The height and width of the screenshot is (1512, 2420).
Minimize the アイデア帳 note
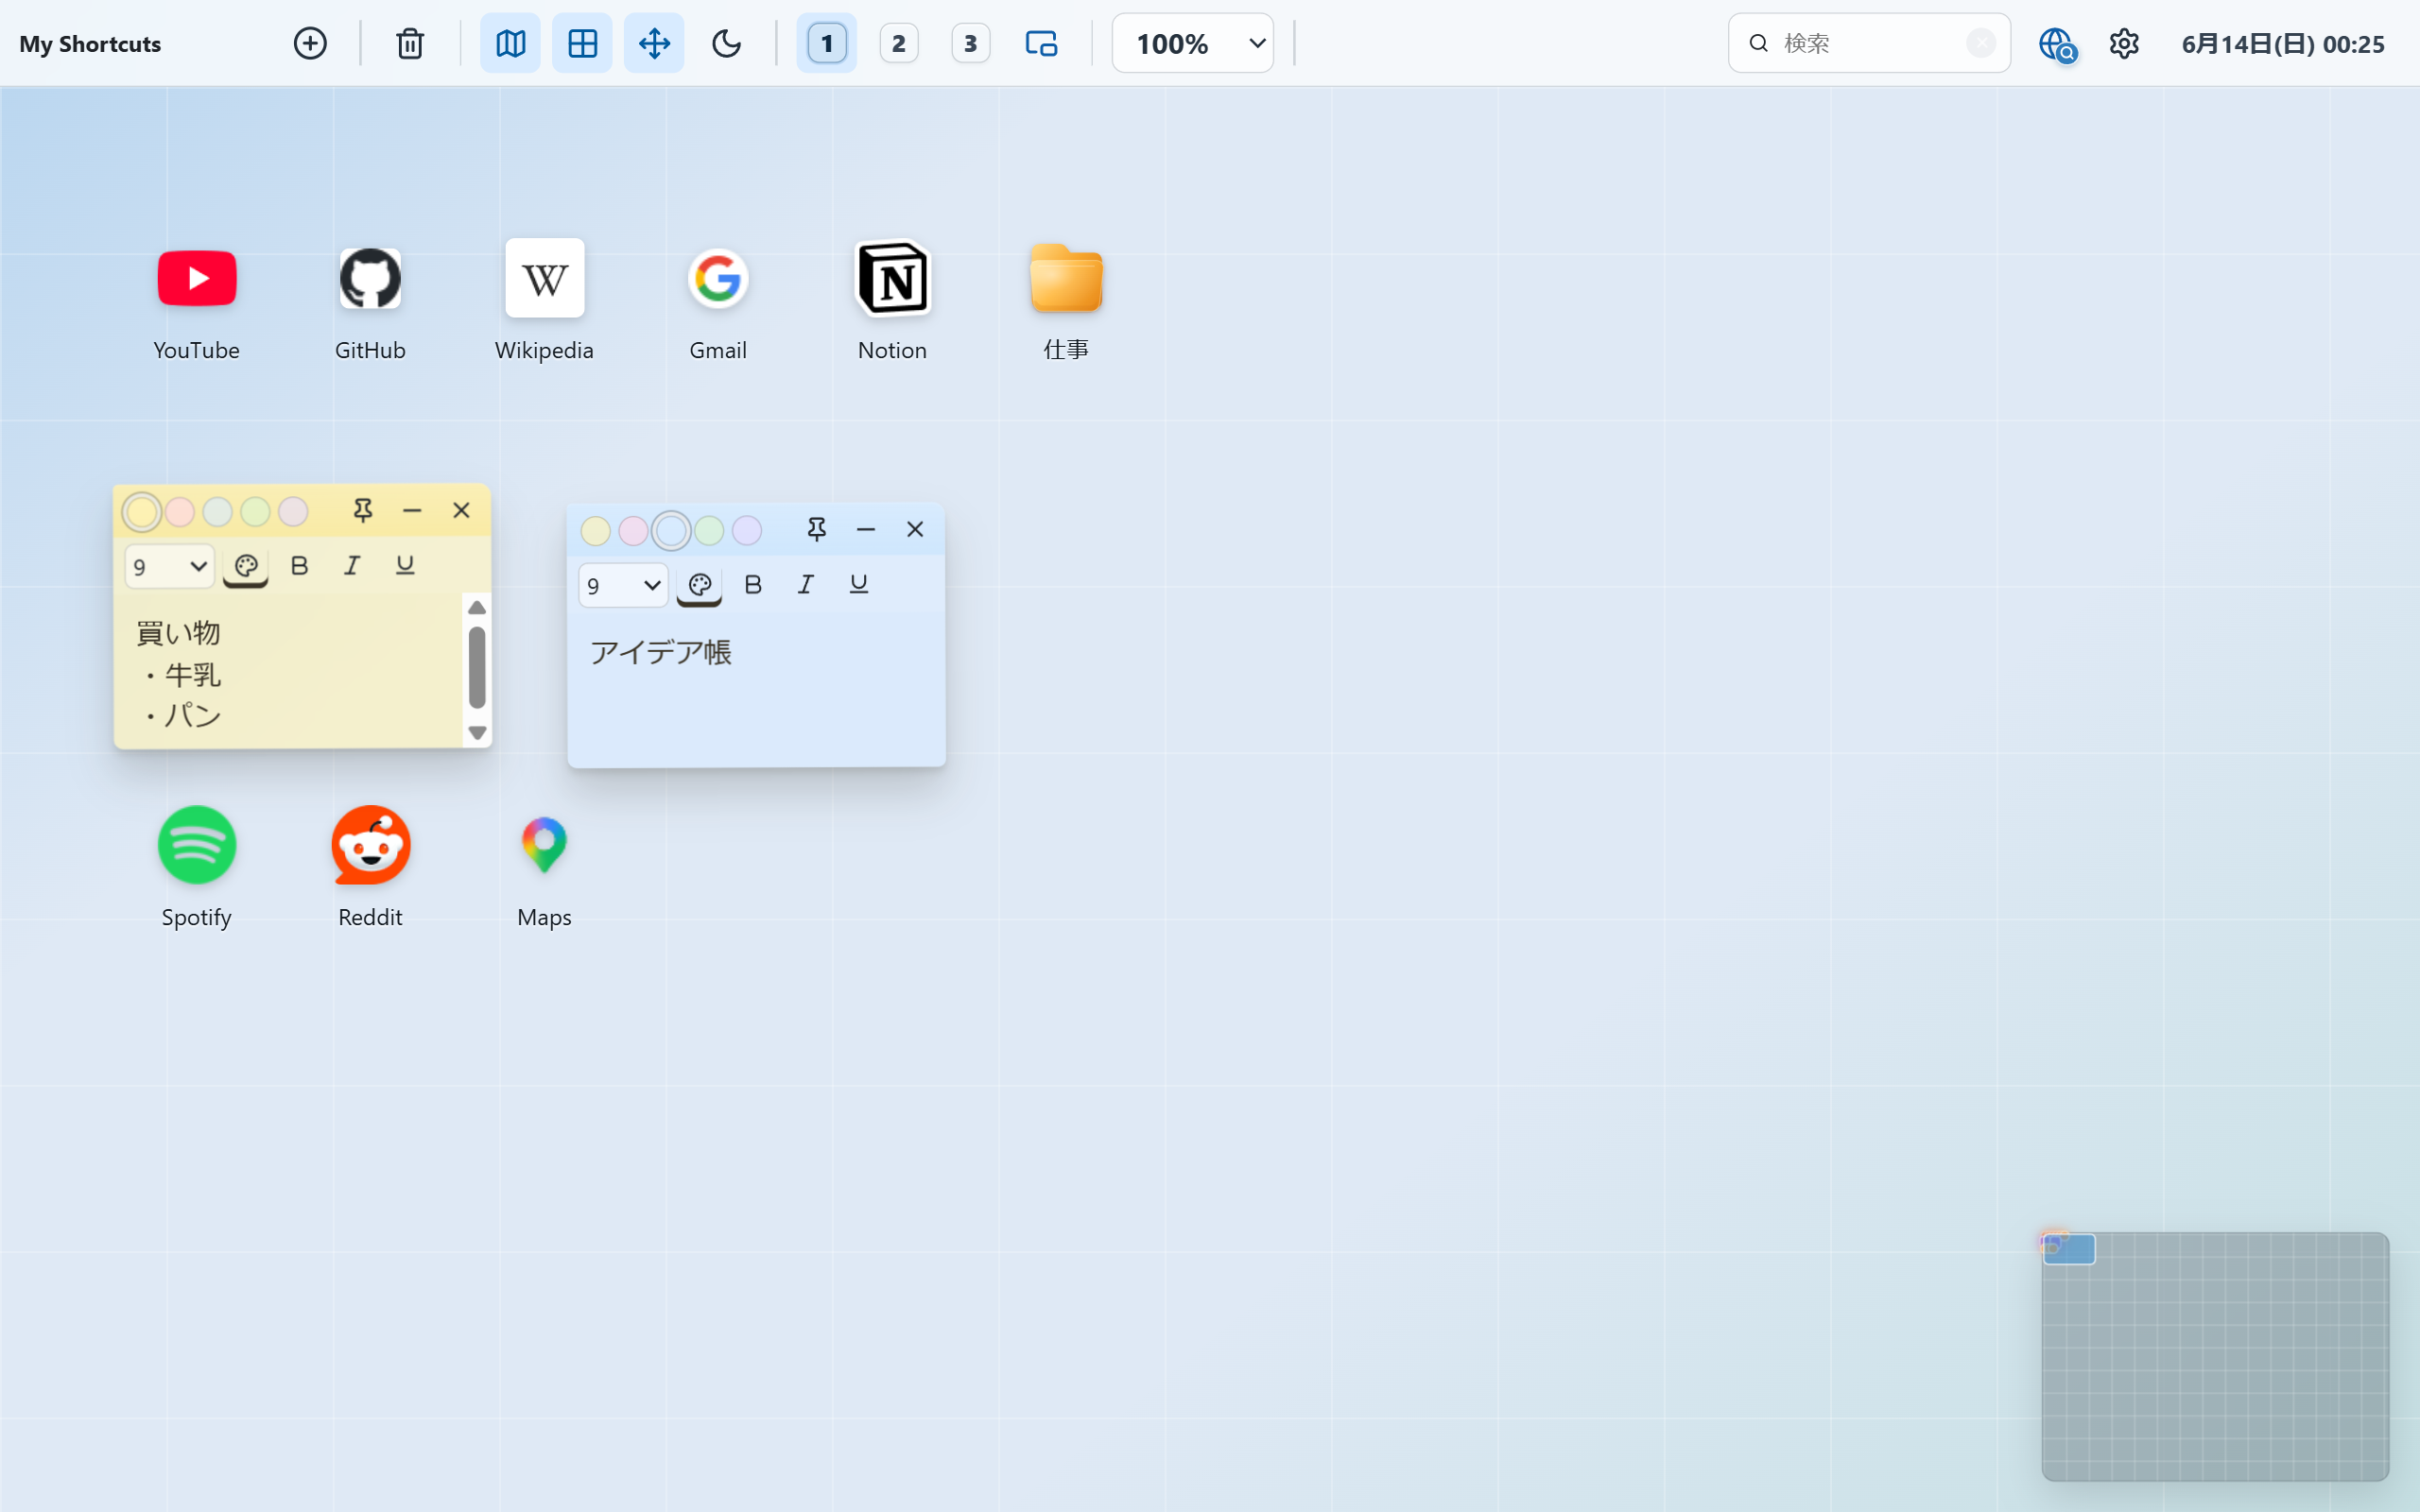point(866,530)
